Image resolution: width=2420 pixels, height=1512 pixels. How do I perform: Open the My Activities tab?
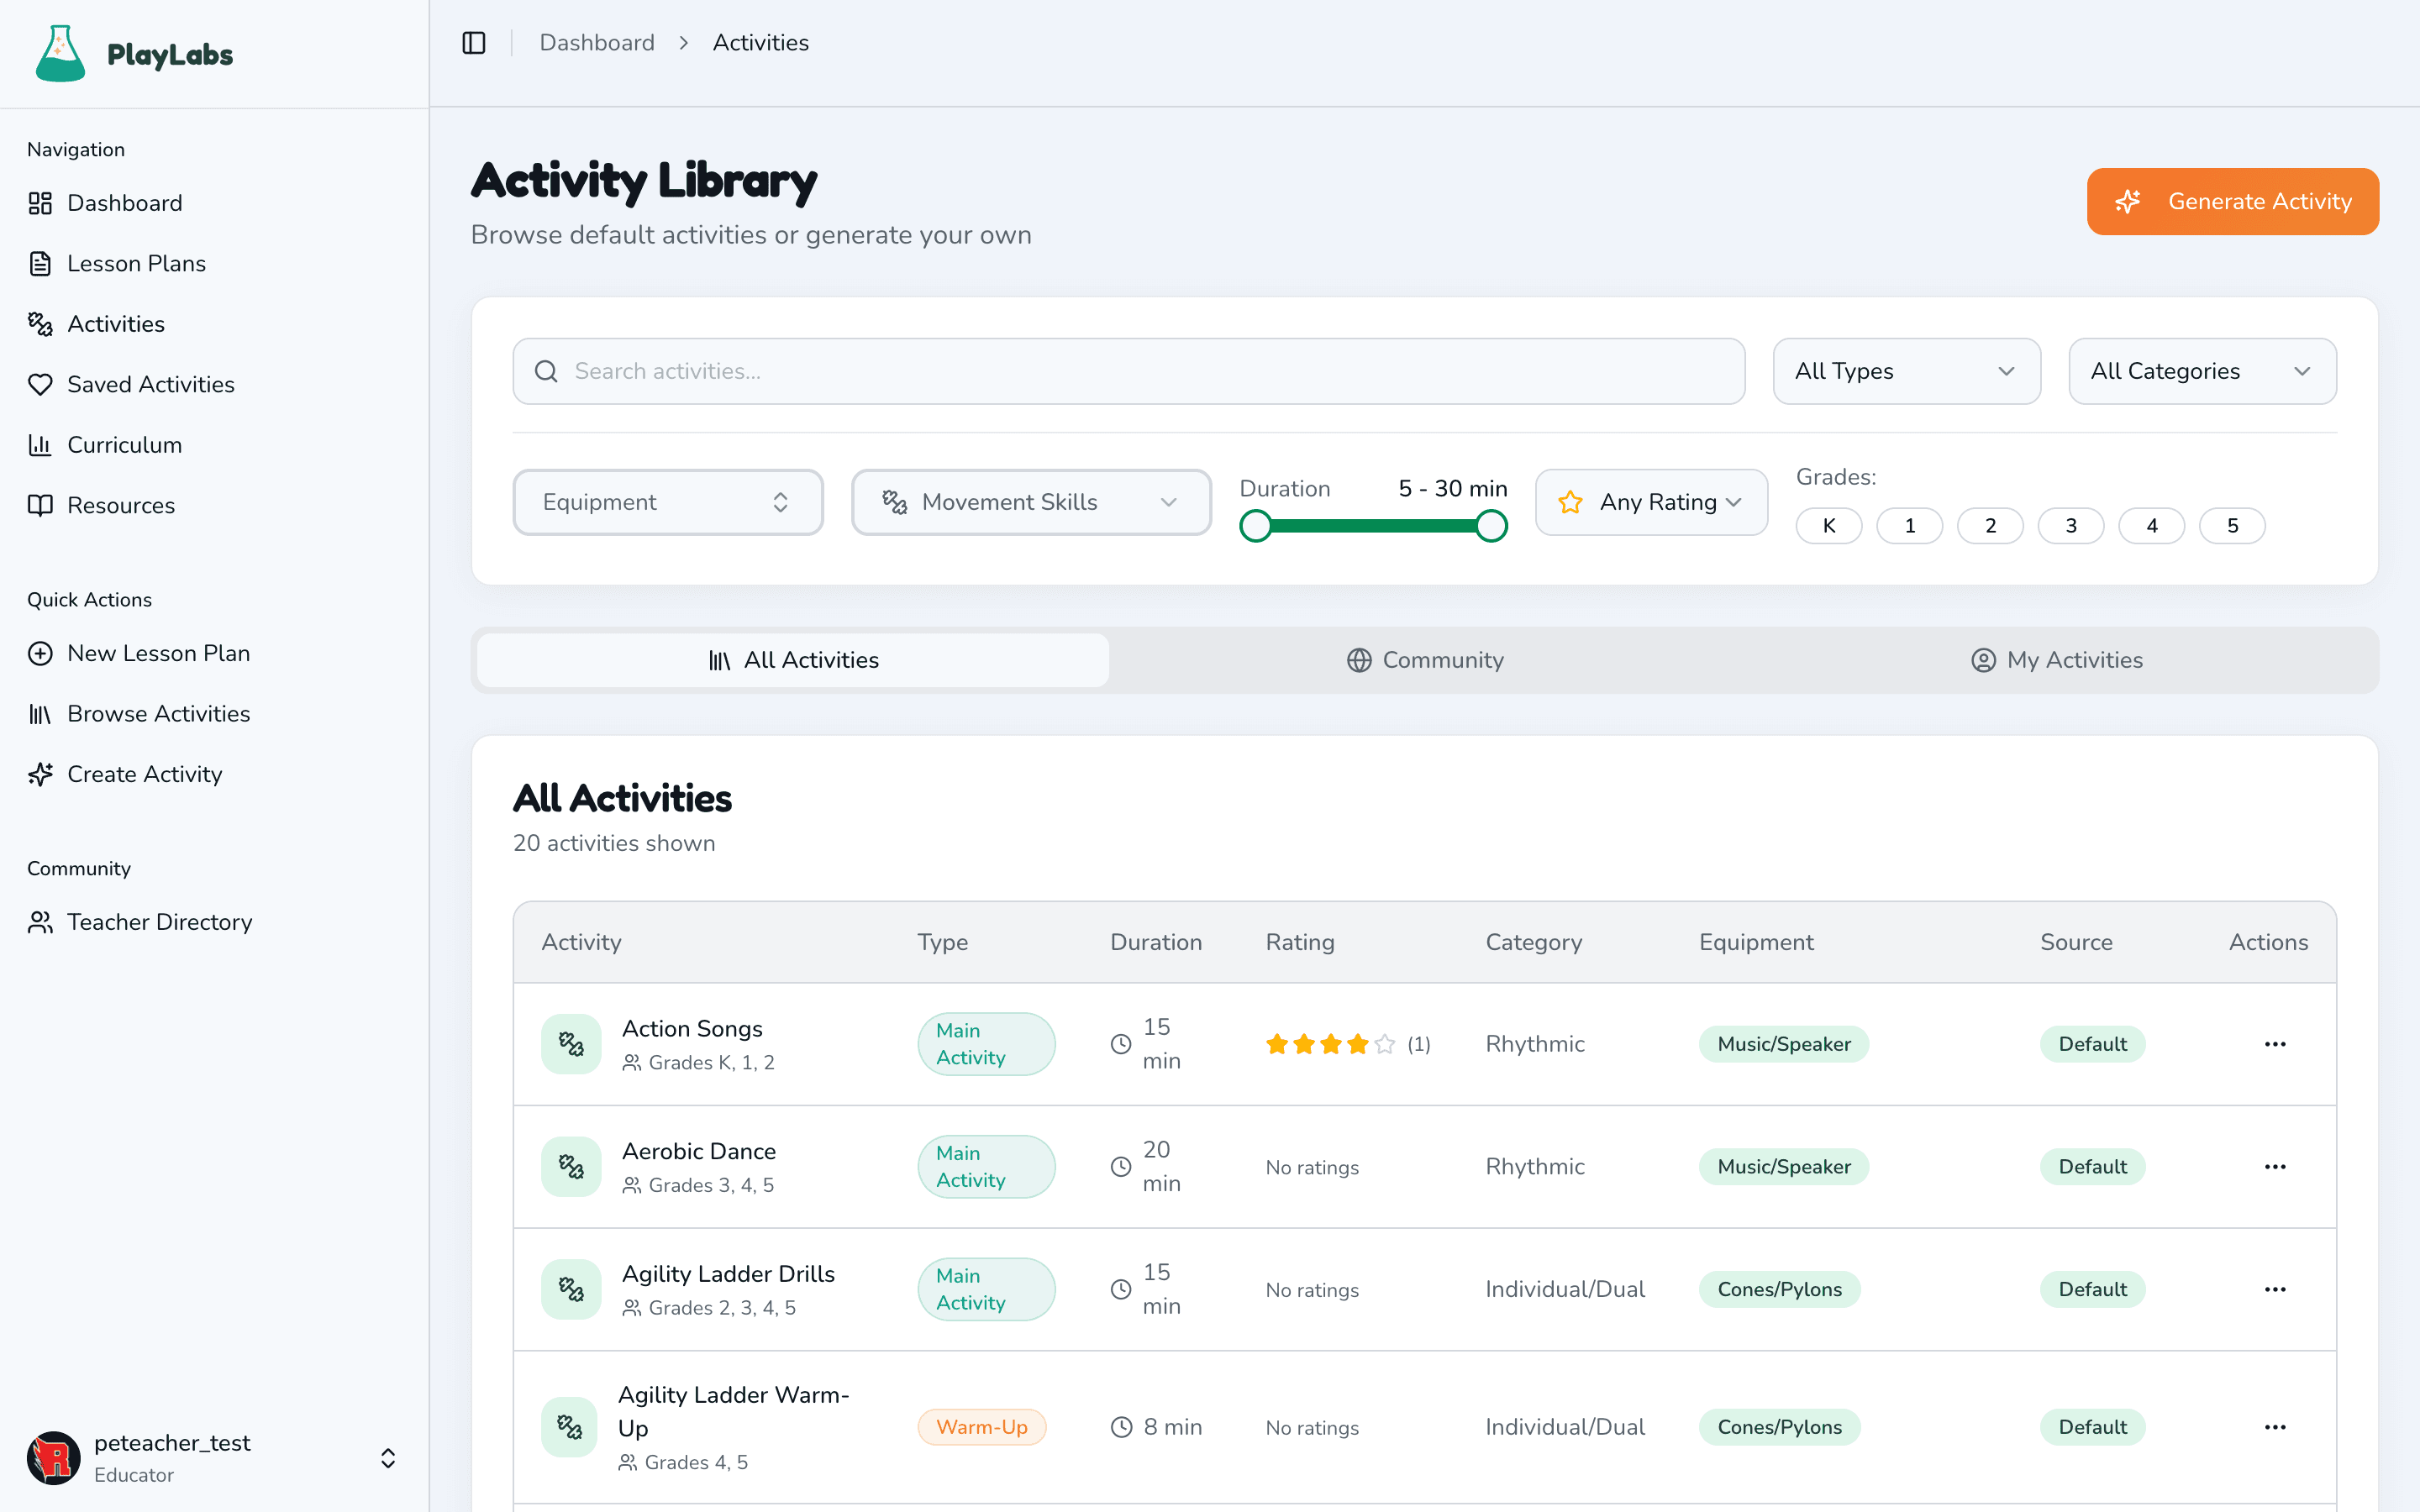point(2057,659)
